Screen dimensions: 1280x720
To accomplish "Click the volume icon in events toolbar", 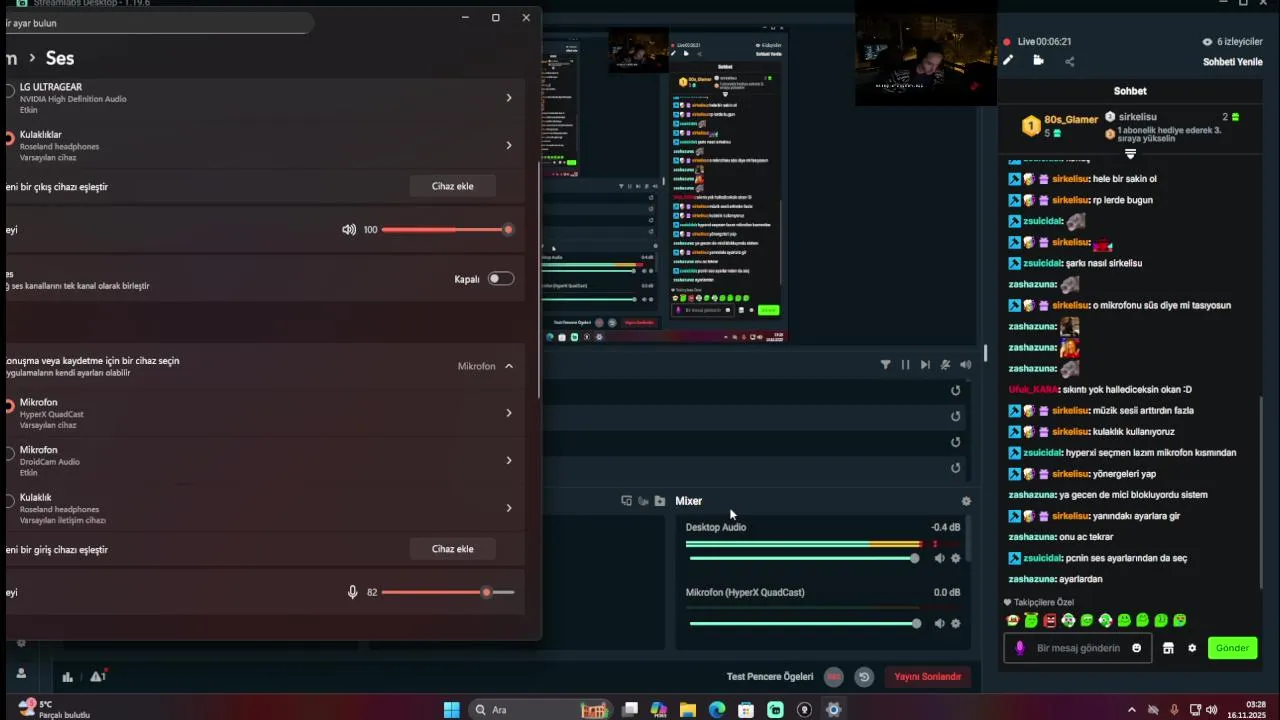I will coord(965,365).
